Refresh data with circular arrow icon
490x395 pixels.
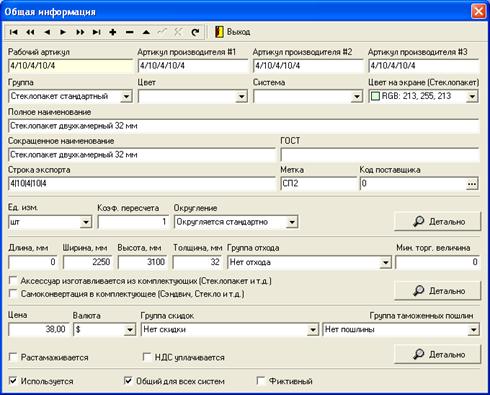click(x=195, y=32)
